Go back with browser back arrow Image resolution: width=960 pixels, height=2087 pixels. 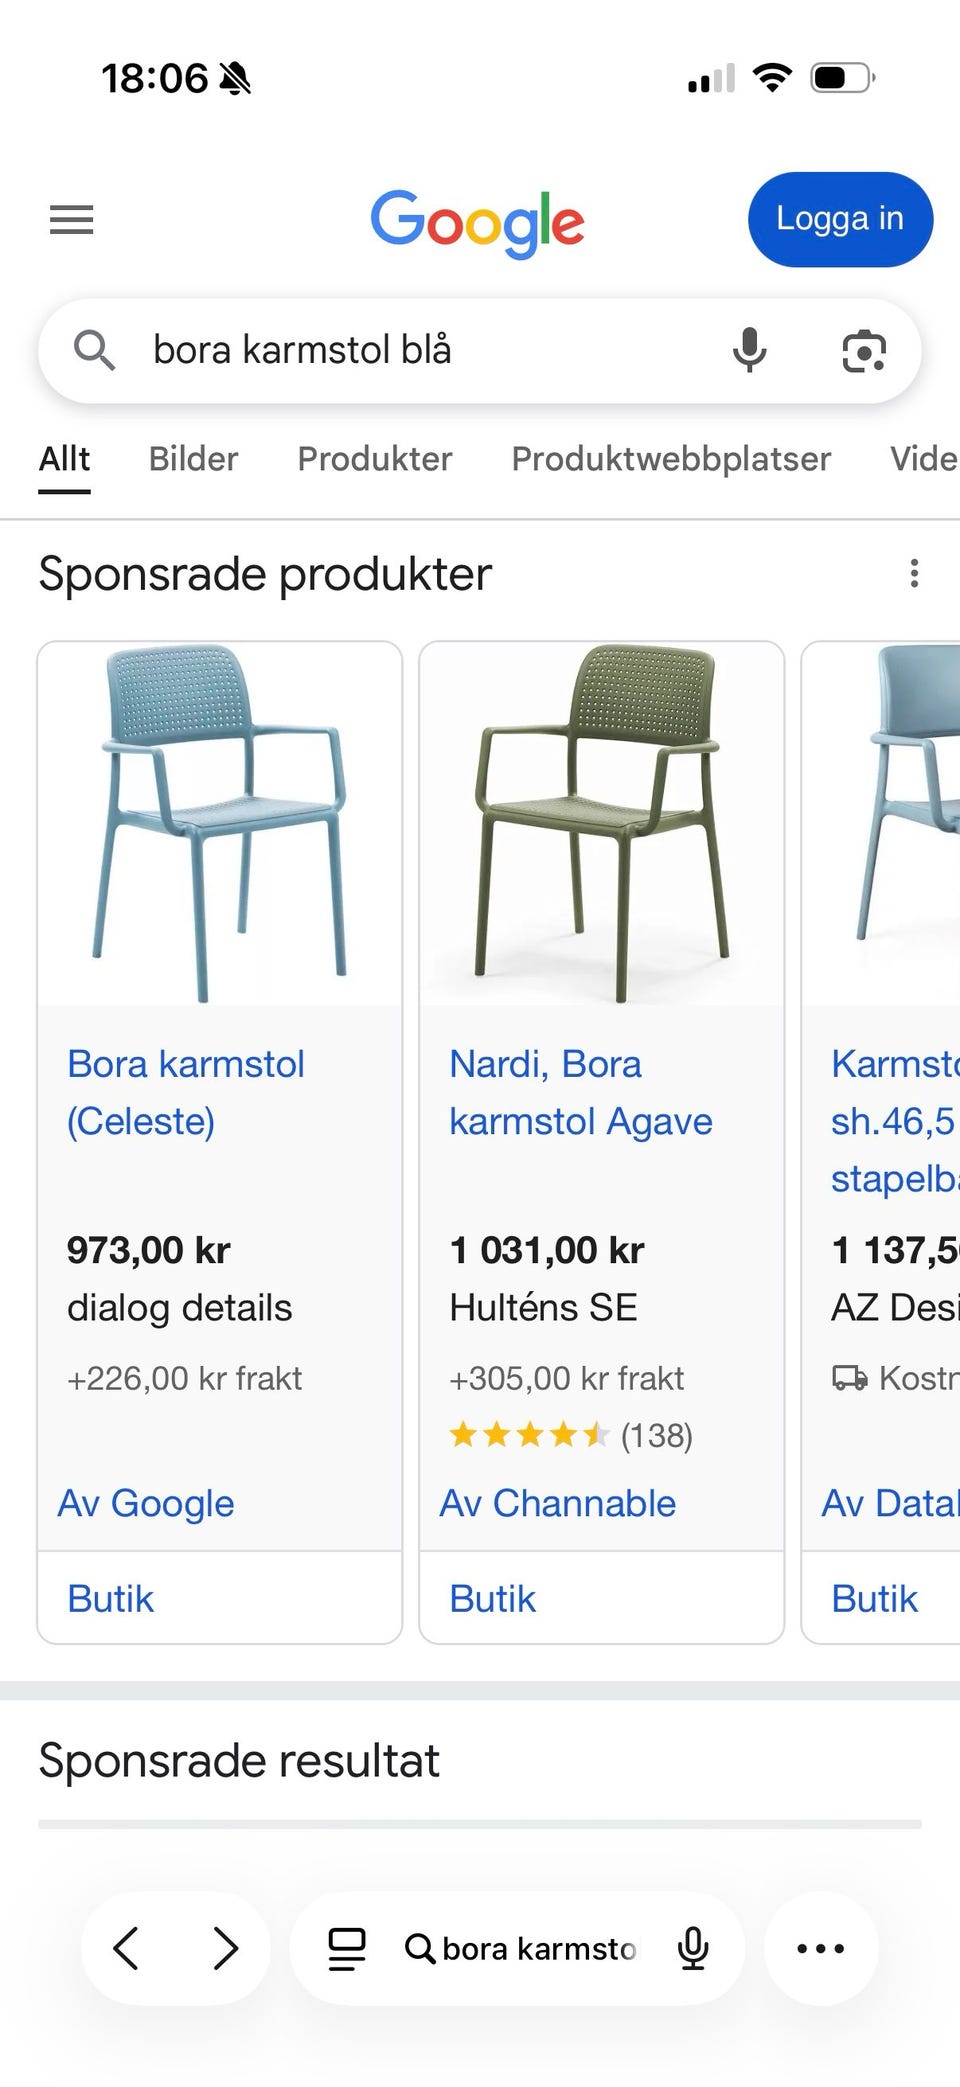coord(126,1948)
